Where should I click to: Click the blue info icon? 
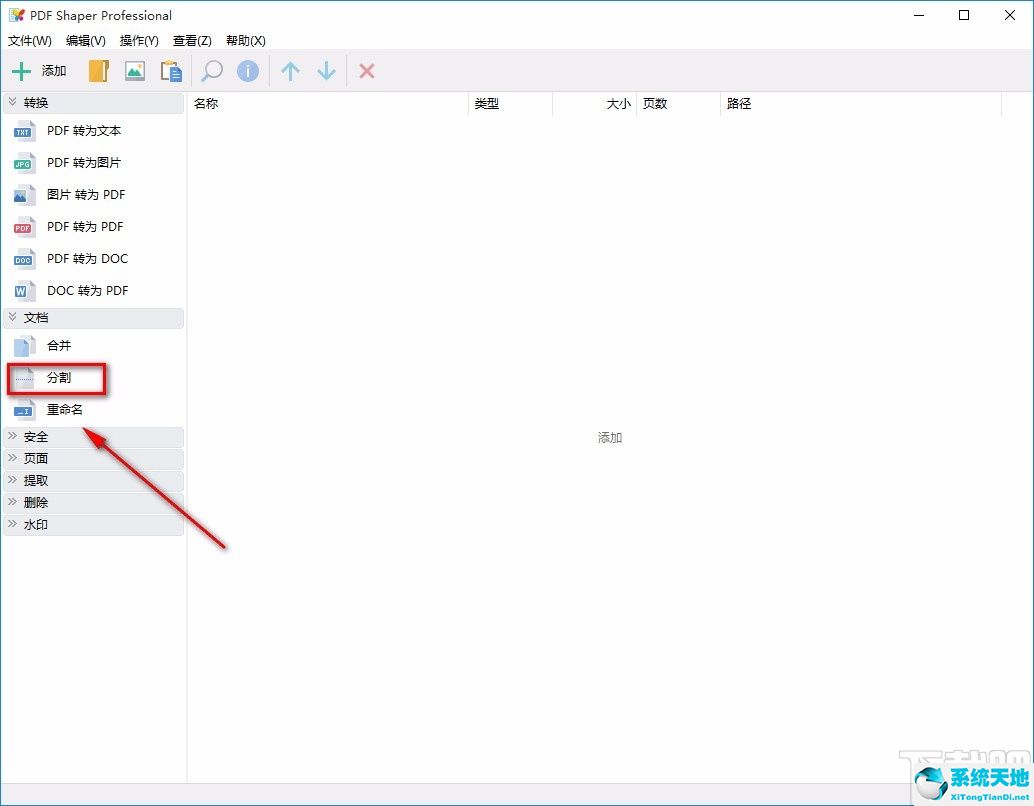pyautogui.click(x=248, y=71)
